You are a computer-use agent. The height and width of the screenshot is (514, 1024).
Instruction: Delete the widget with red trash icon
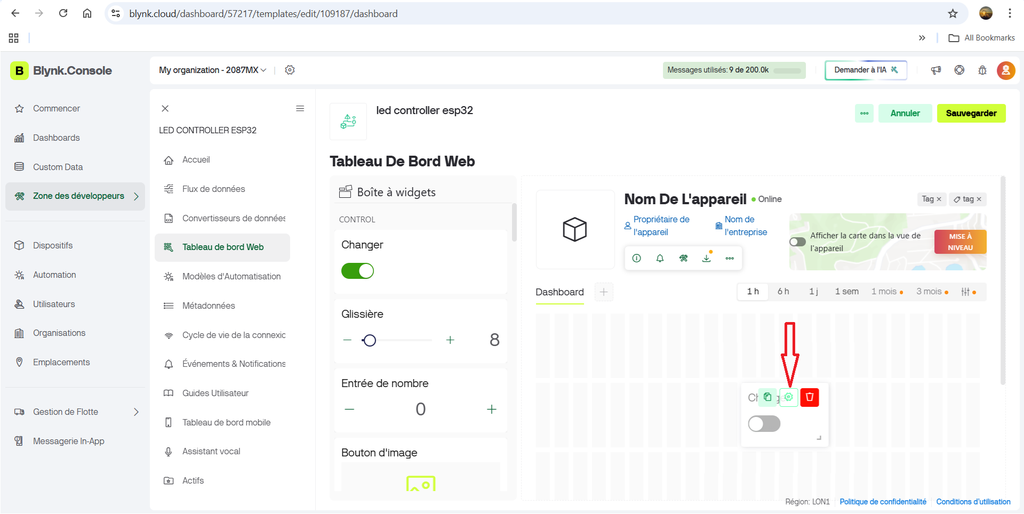tap(810, 397)
